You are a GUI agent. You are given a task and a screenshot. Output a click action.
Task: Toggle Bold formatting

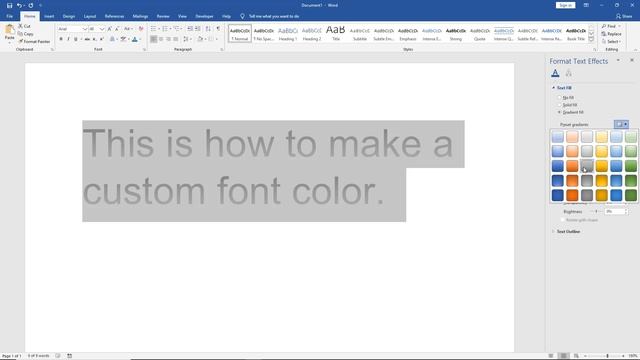(x=61, y=39)
